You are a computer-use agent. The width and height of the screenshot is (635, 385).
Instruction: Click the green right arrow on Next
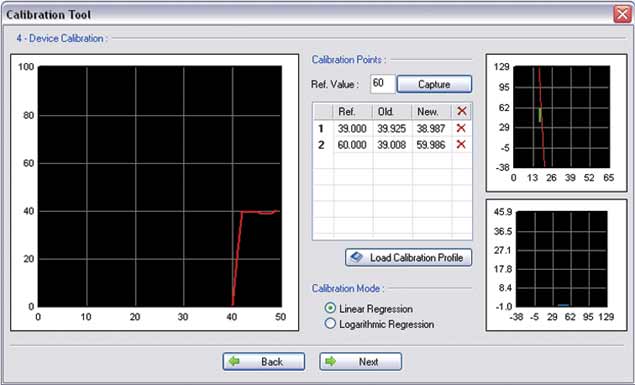[331, 361]
